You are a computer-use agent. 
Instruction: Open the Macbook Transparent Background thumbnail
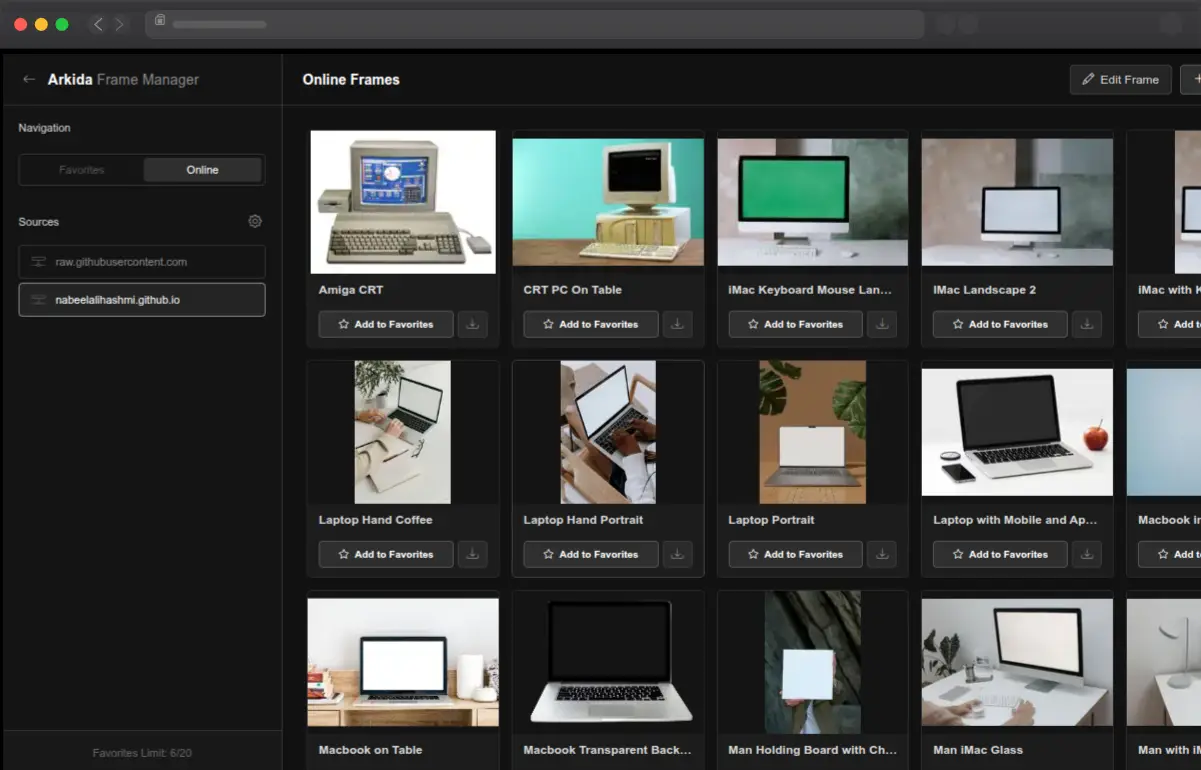608,662
